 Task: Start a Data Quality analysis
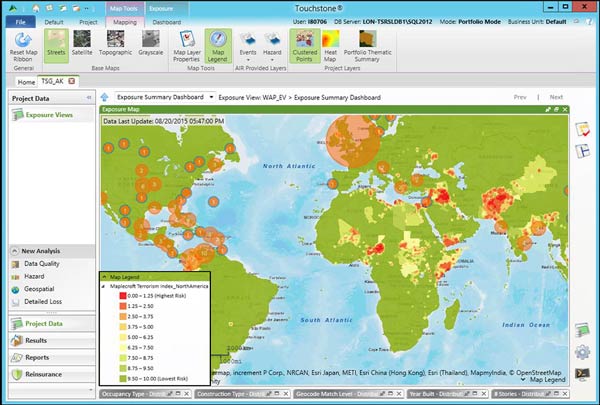click(x=42, y=264)
